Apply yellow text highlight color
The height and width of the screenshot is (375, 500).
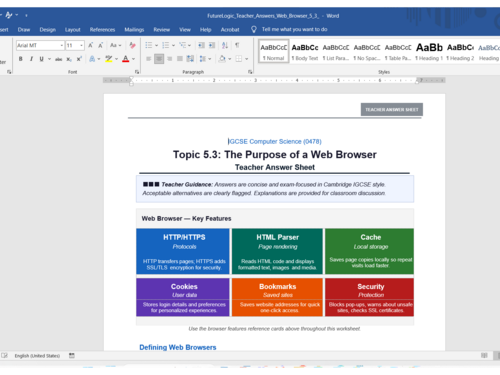click(109, 59)
